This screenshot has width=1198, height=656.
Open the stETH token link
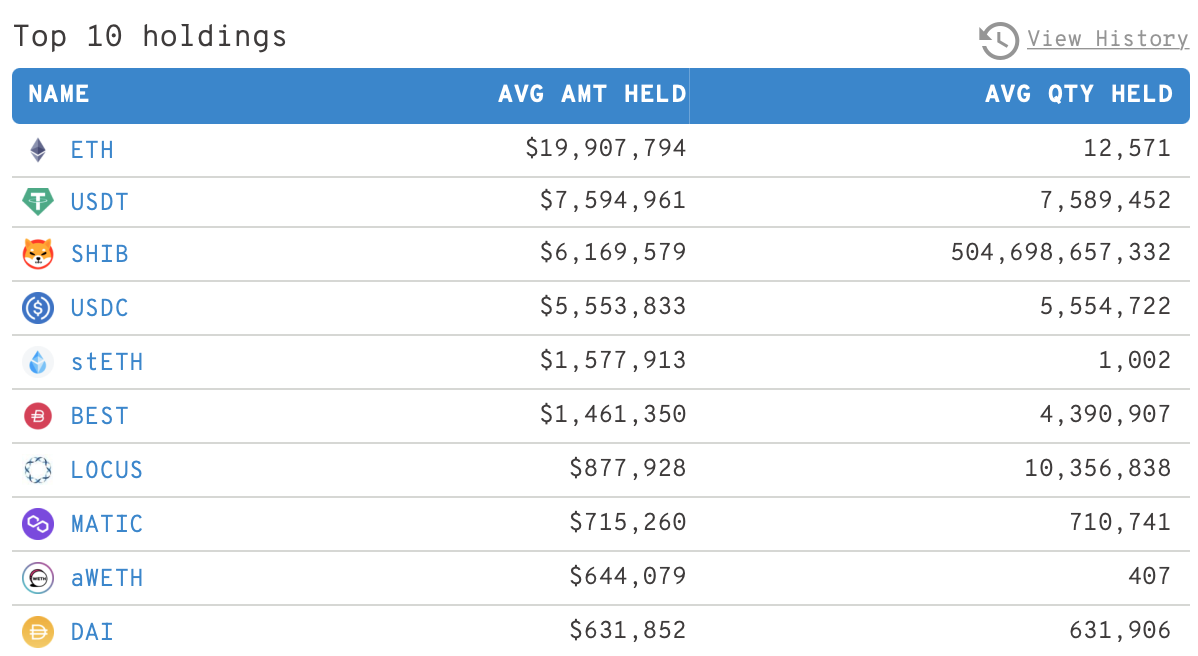coord(107,362)
